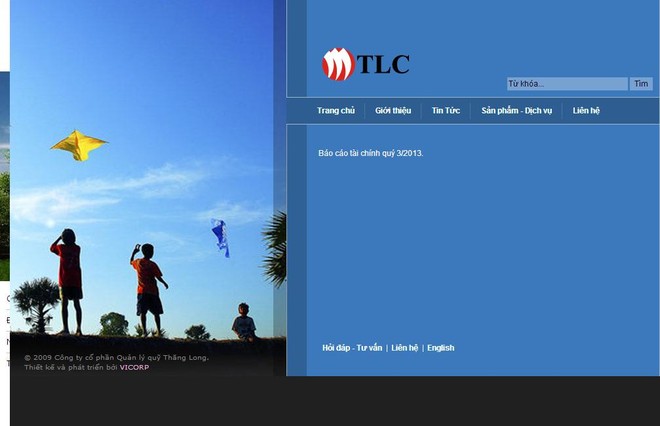Screen dimensions: 660x426
Task: Focus the Từ khóa search field
Action: click(x=566, y=84)
